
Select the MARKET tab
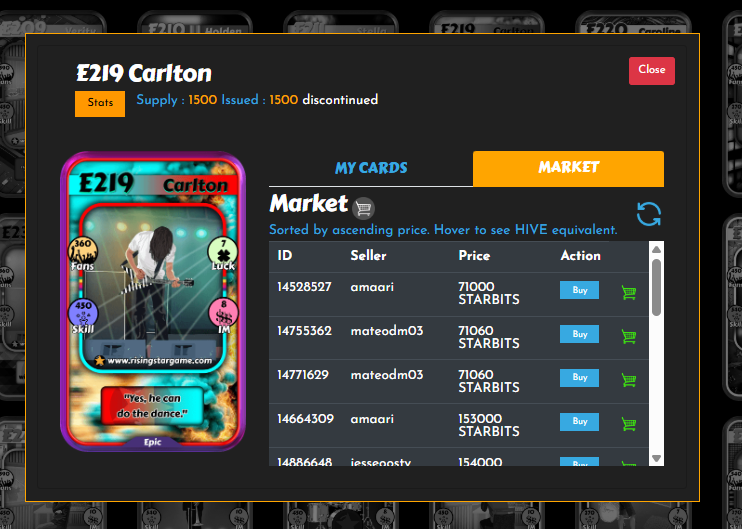click(568, 168)
